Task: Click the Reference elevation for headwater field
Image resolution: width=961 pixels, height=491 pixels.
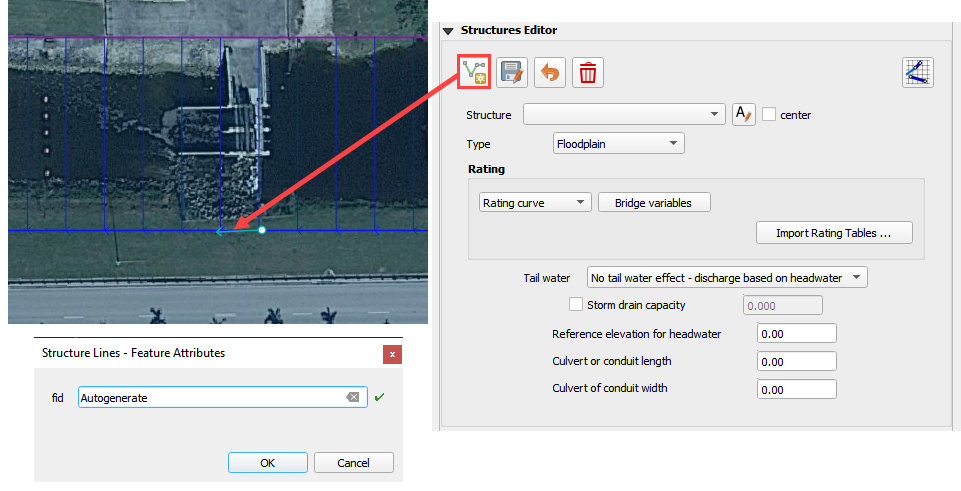Action: 796,334
